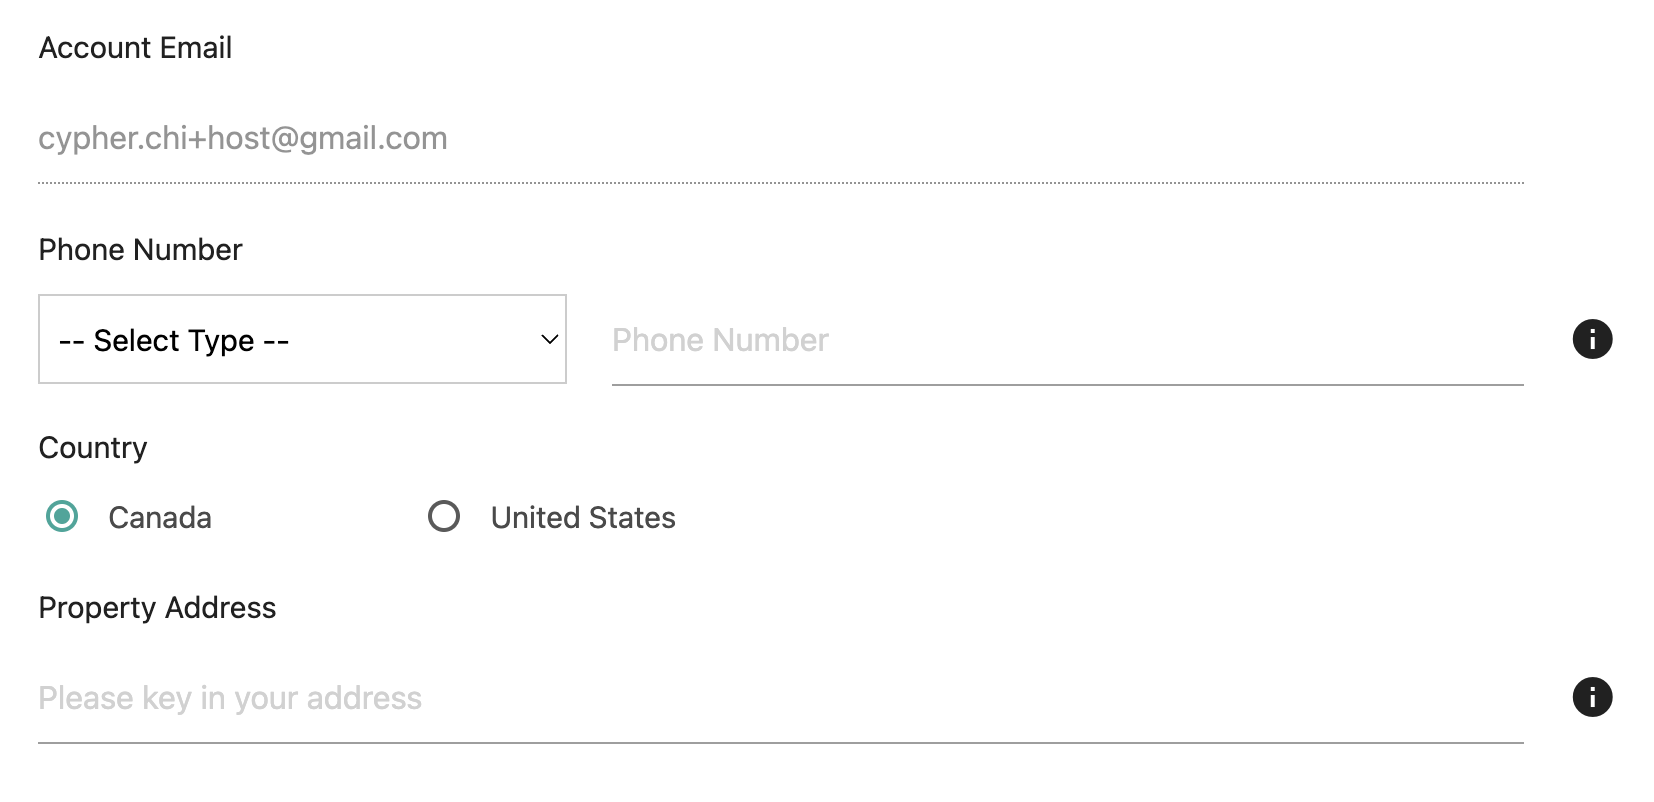The image size is (1654, 802).
Task: Click the "Account Email" heading label
Action: [x=135, y=48]
